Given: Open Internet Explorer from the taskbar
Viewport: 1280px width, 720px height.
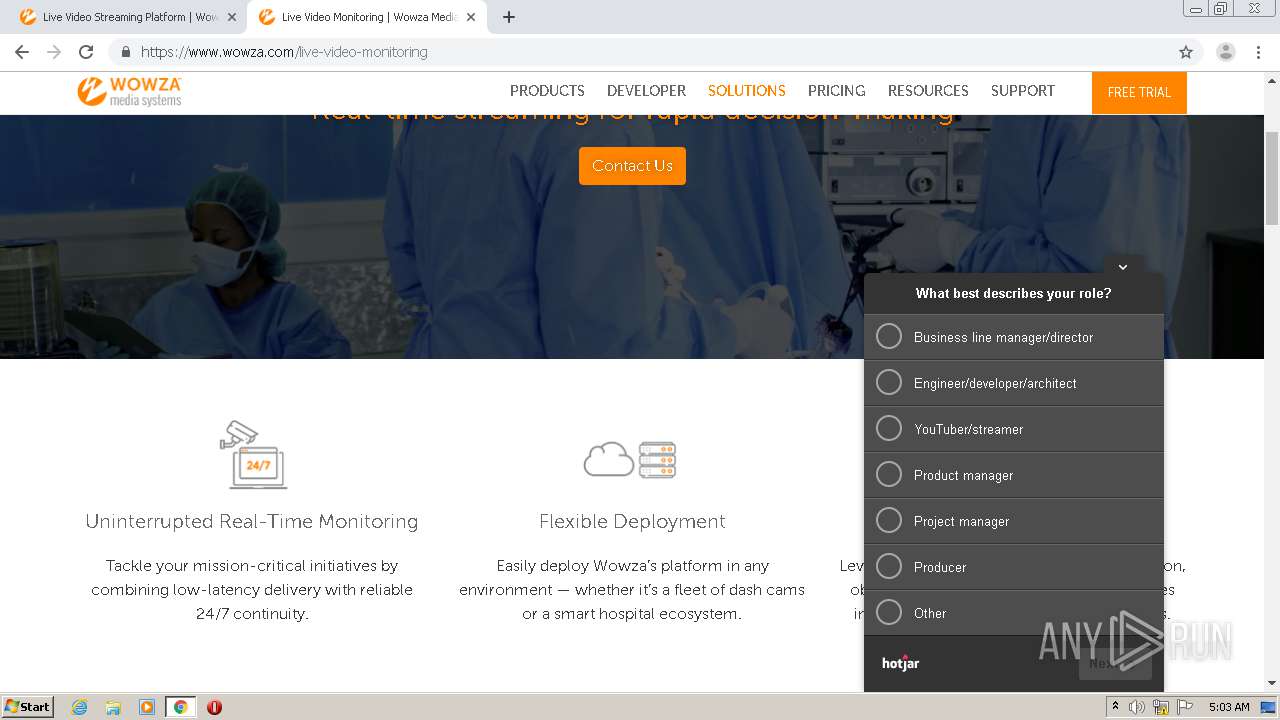Looking at the screenshot, I should (x=79, y=707).
